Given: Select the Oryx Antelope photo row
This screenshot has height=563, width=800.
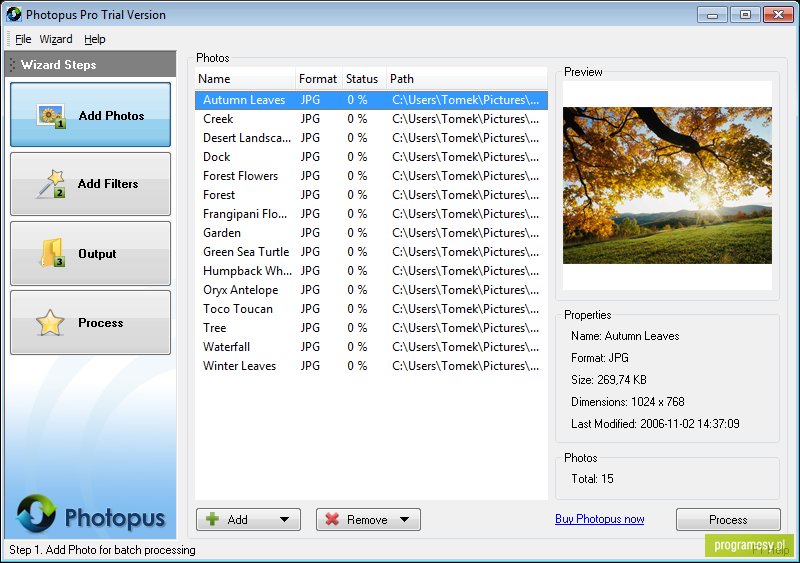Looking at the screenshot, I should [x=371, y=290].
